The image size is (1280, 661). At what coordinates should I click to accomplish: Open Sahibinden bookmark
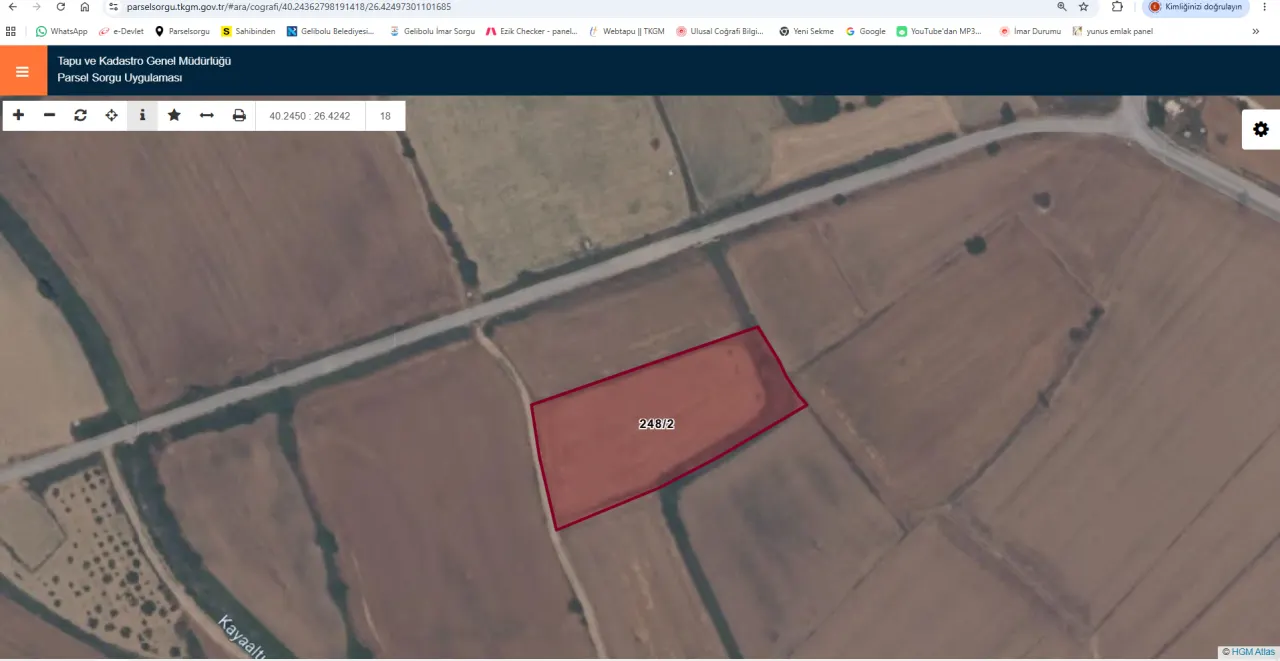click(x=248, y=31)
